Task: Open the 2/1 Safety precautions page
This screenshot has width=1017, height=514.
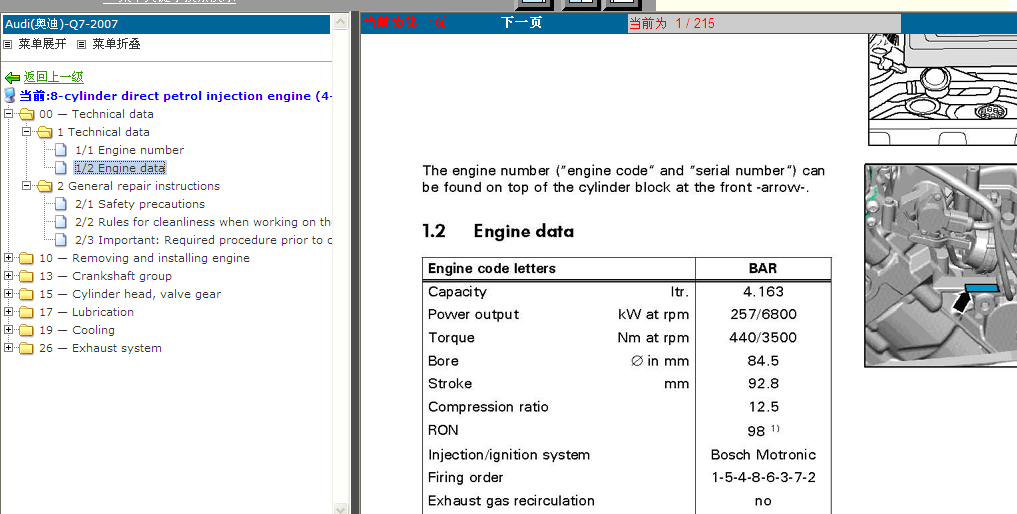Action: [x=140, y=204]
